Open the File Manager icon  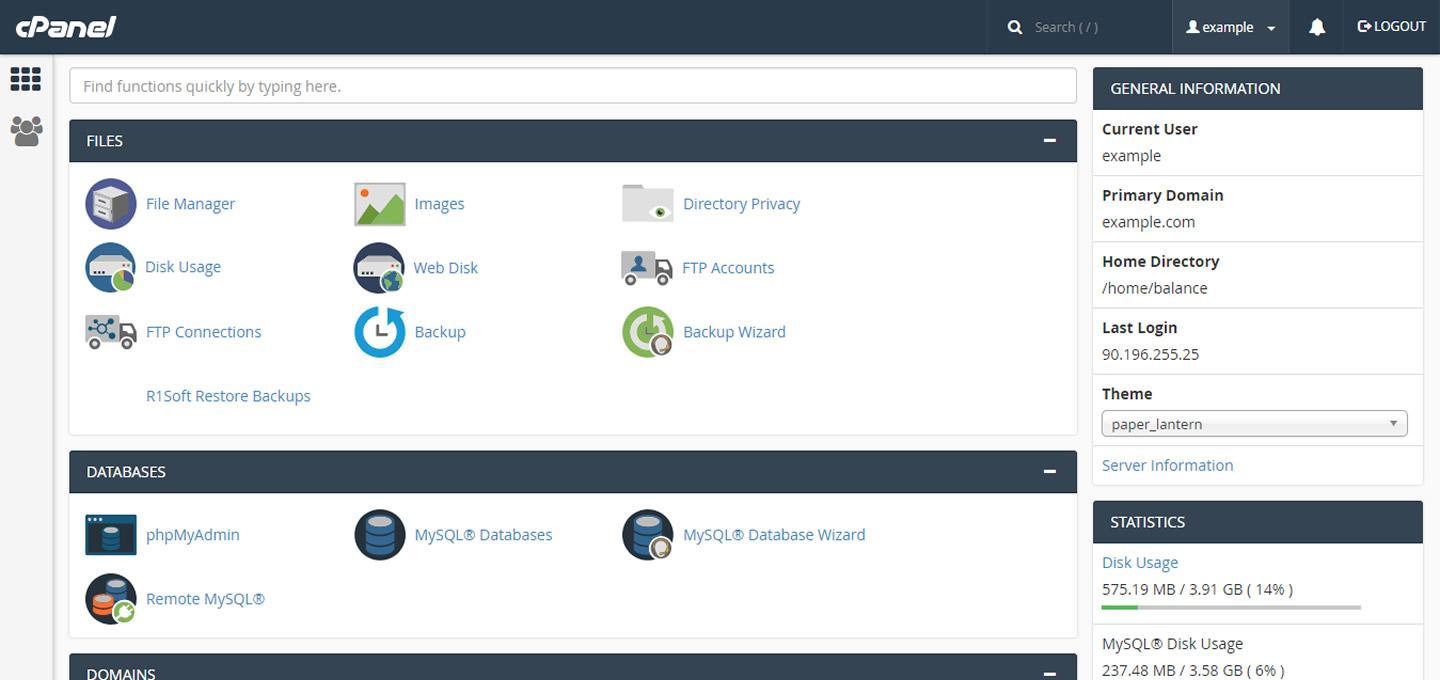110,203
